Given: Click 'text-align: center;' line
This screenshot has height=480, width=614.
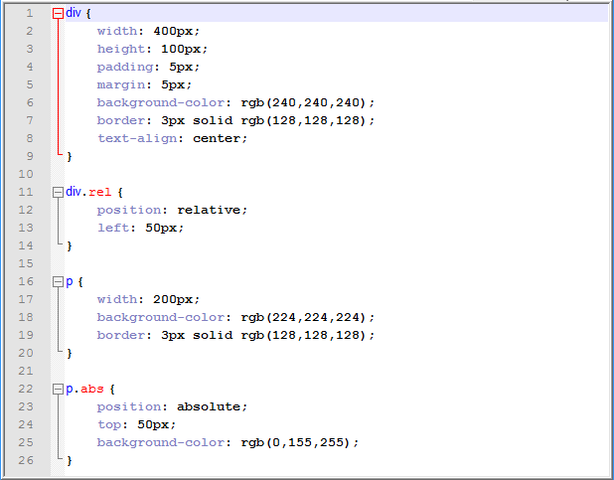Looking at the screenshot, I should (172, 139).
